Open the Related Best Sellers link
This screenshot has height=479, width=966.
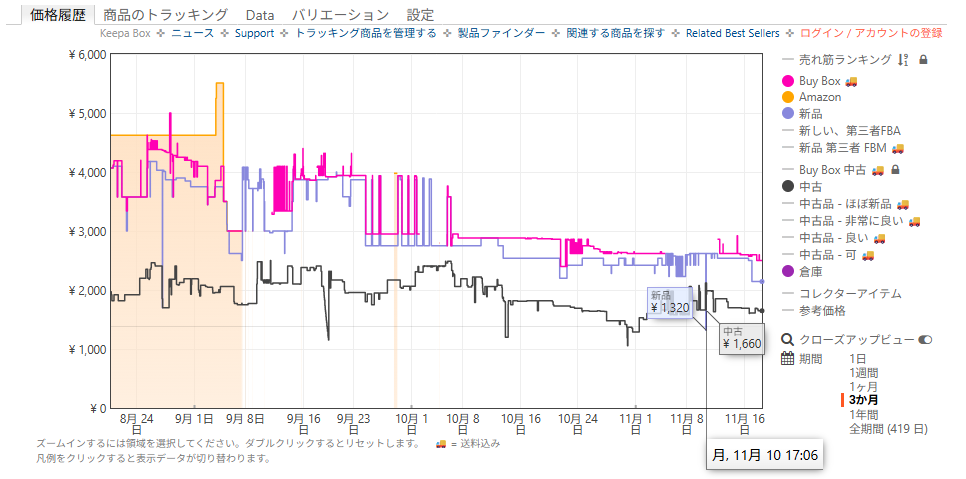click(x=733, y=33)
